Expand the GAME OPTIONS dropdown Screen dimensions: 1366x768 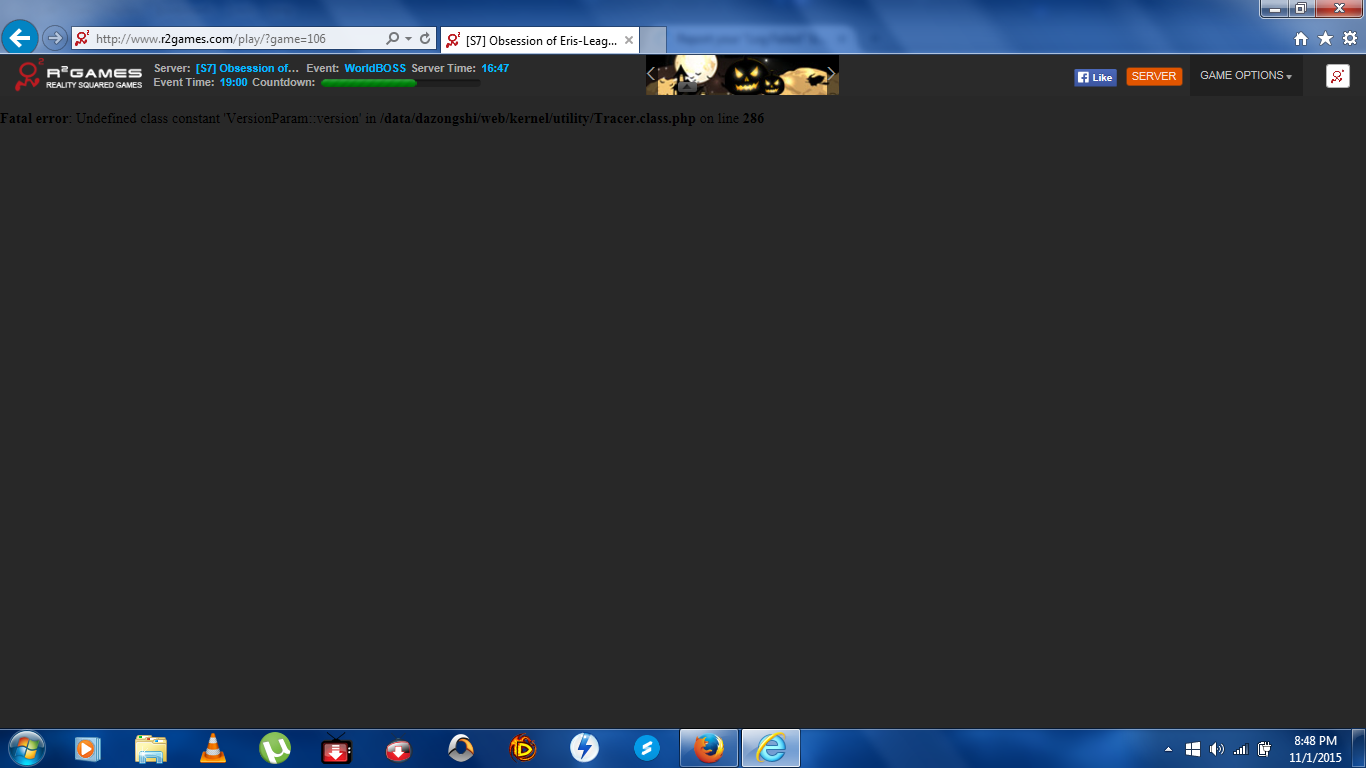1245,76
